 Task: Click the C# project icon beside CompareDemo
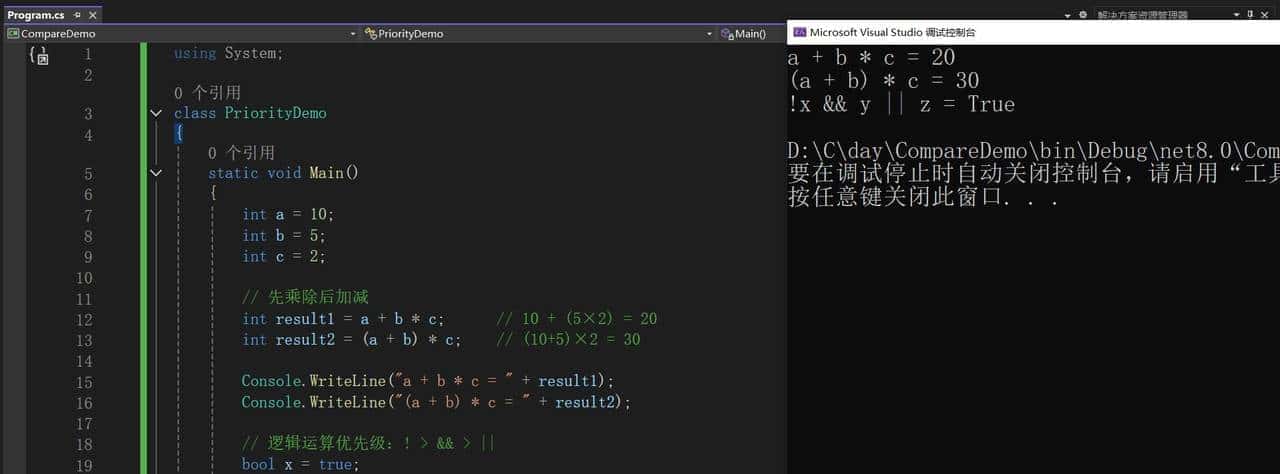tap(13, 34)
